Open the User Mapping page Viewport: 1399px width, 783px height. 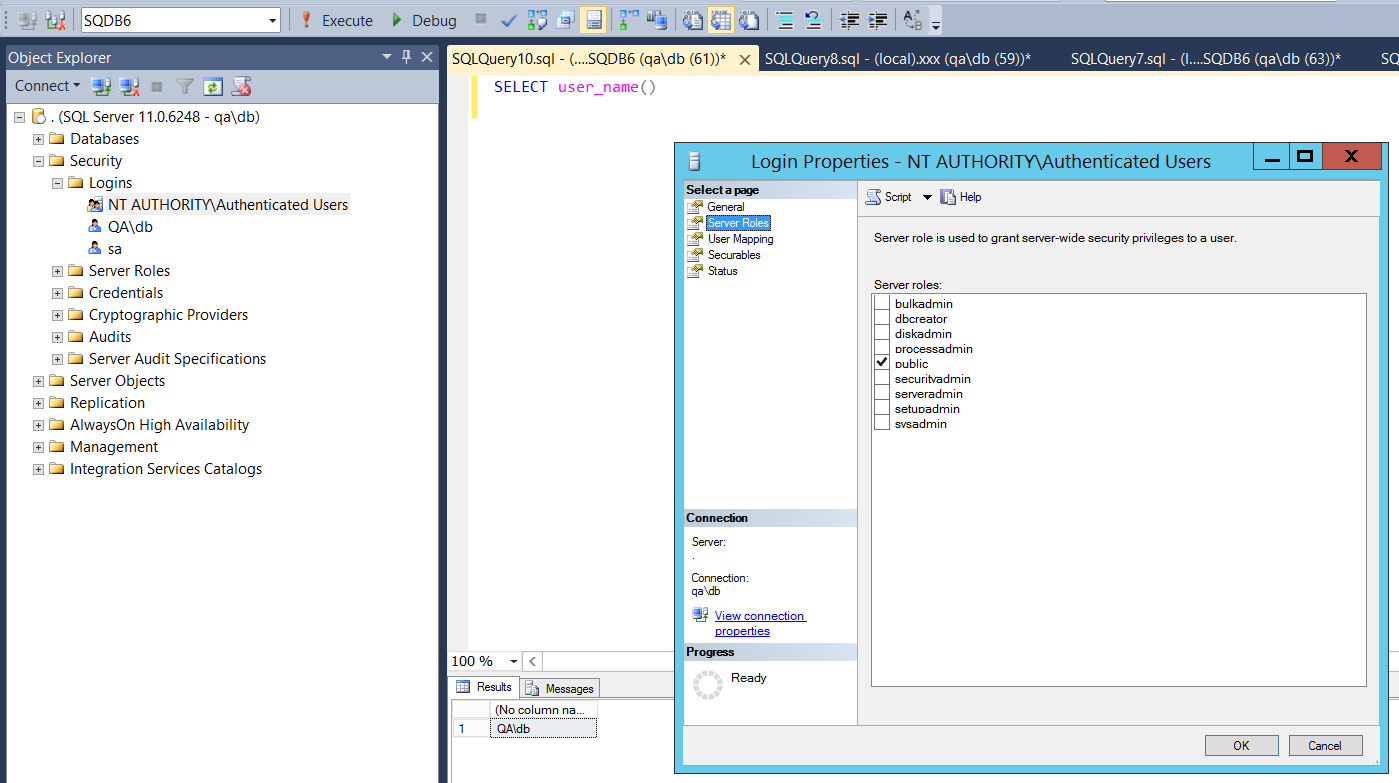[740, 239]
